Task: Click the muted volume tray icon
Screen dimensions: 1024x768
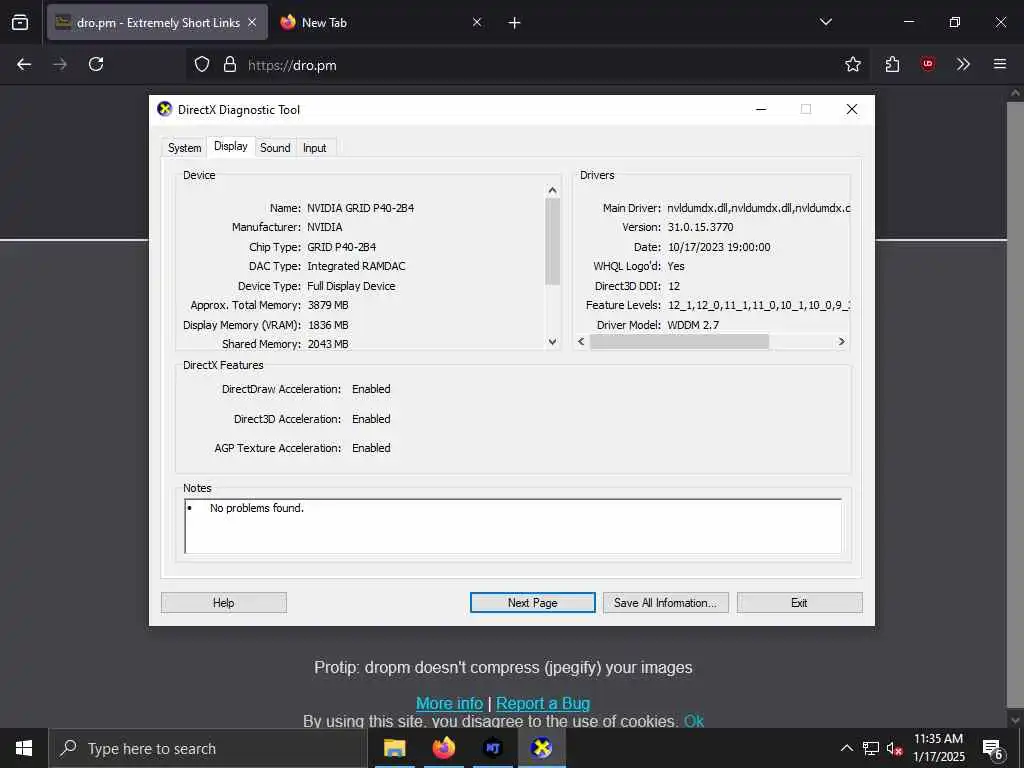Action: (895, 749)
